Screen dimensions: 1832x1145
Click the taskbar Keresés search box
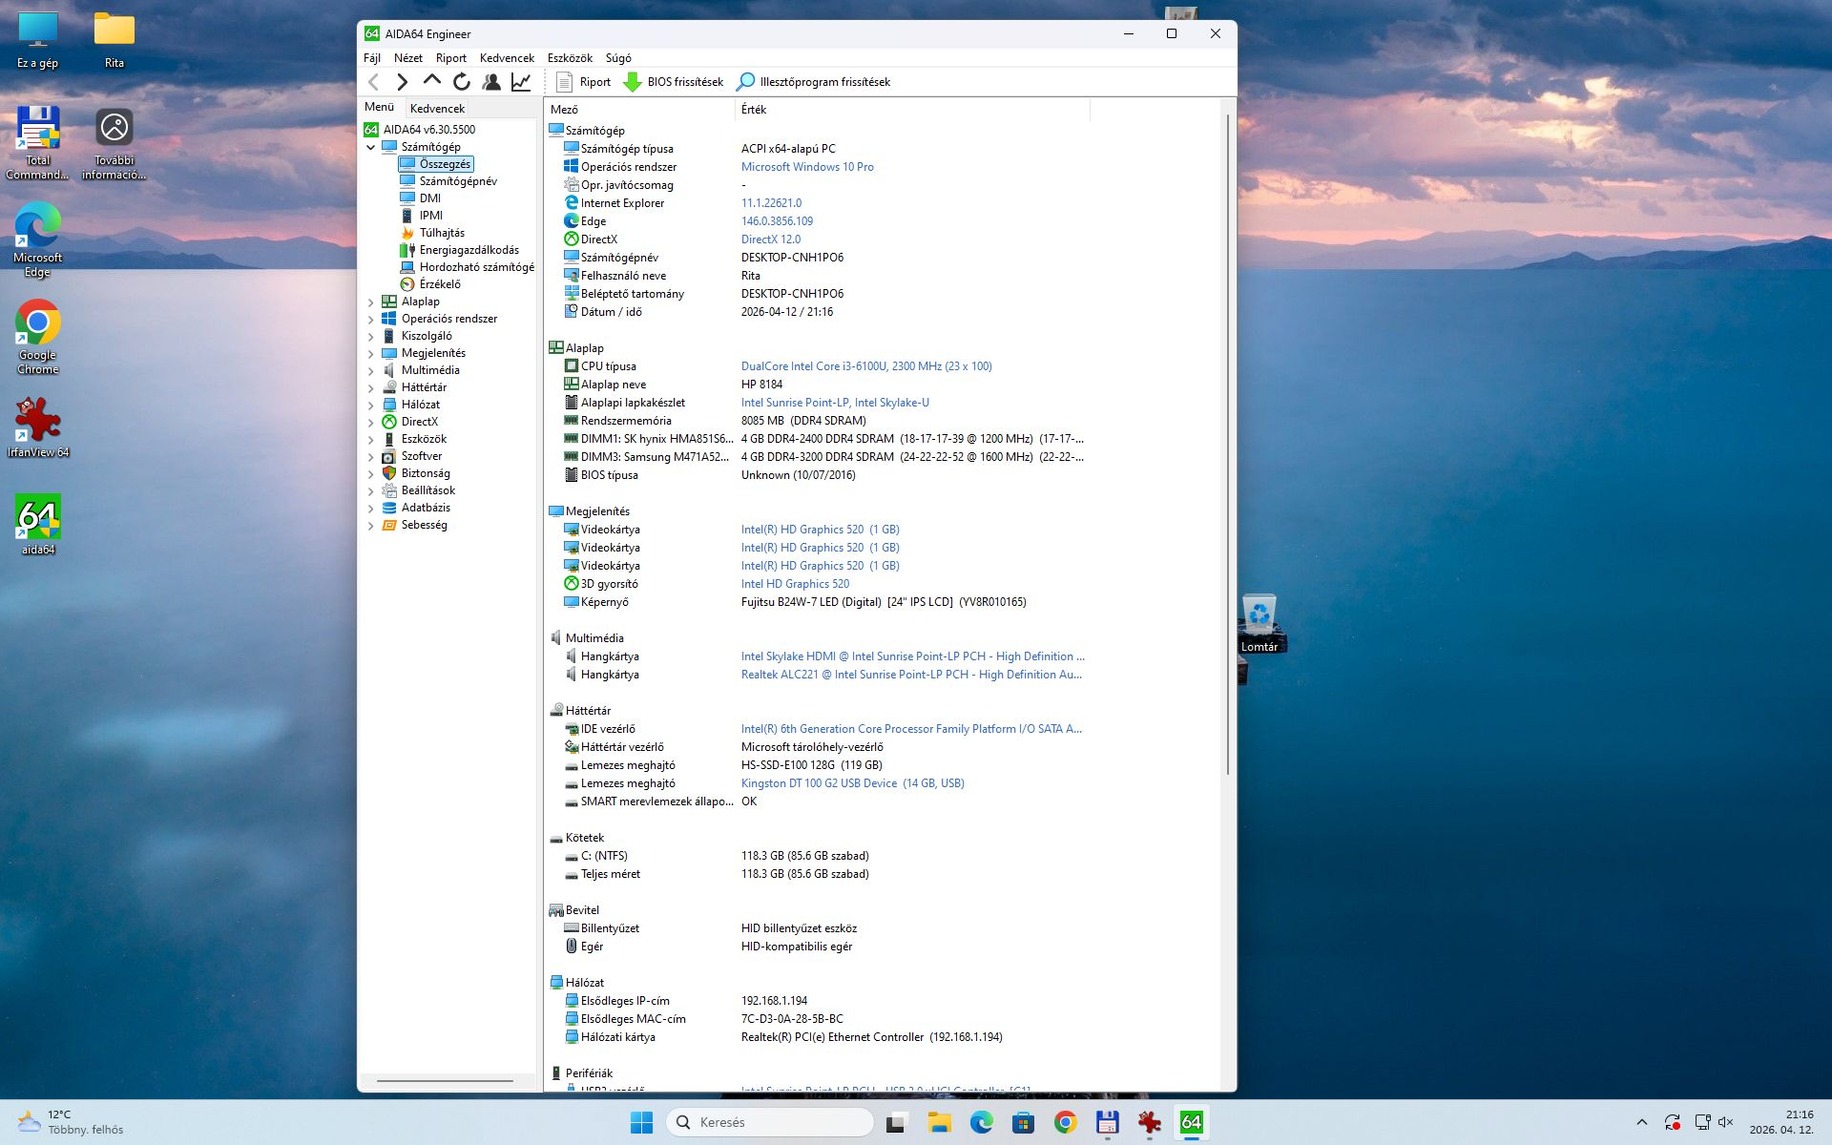coord(770,1122)
